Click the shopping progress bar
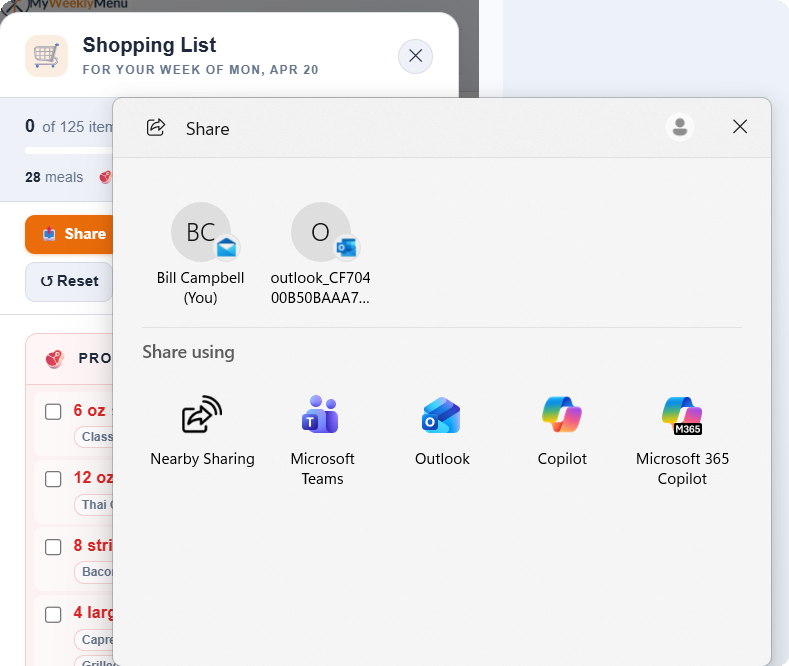The height and width of the screenshot is (666, 789). [x=70, y=151]
